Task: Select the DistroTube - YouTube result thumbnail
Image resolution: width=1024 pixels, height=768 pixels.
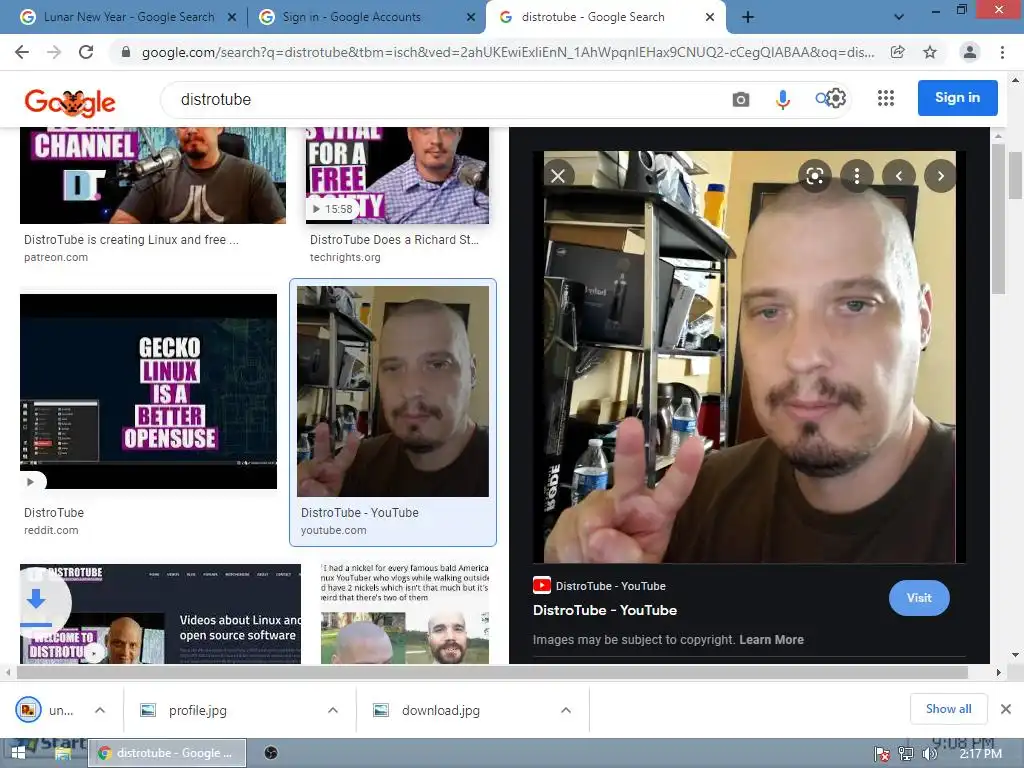Action: pos(392,391)
